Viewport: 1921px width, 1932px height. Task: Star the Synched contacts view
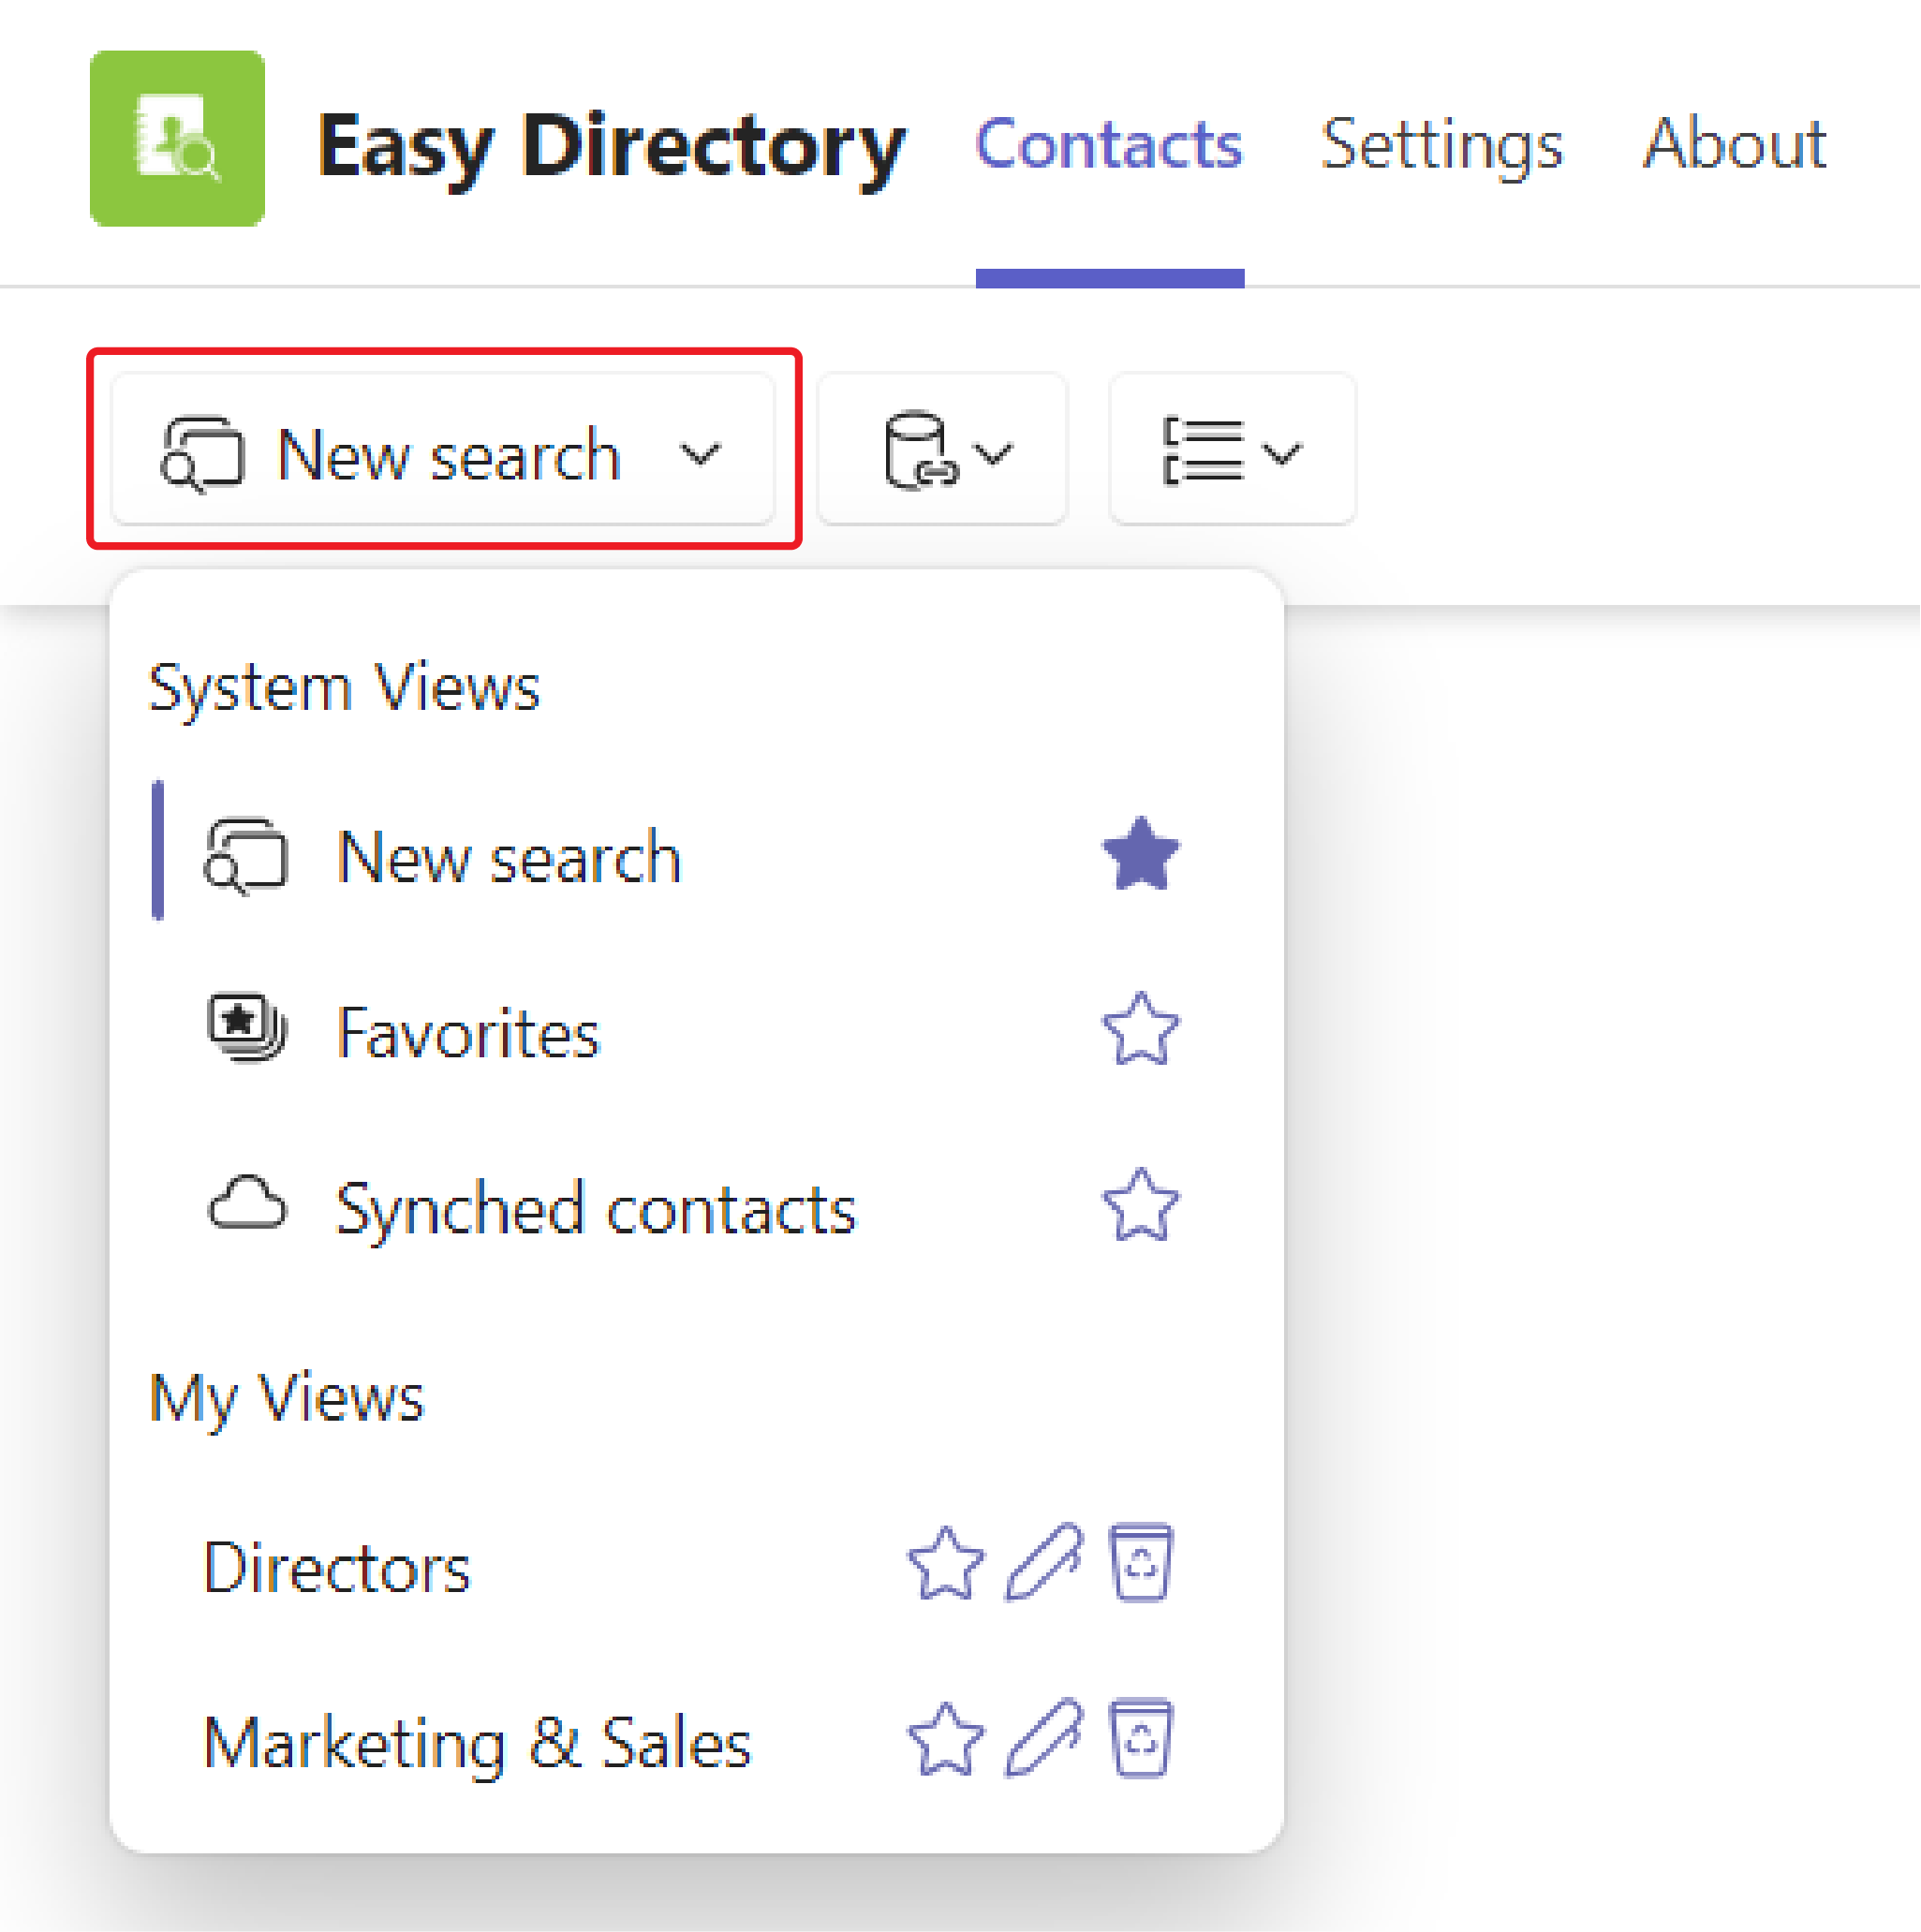pyautogui.click(x=1141, y=1205)
